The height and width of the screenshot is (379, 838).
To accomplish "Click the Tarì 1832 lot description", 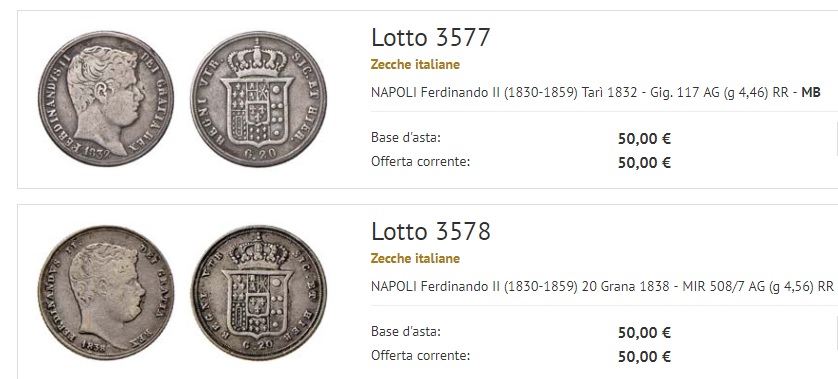I will [595, 92].
